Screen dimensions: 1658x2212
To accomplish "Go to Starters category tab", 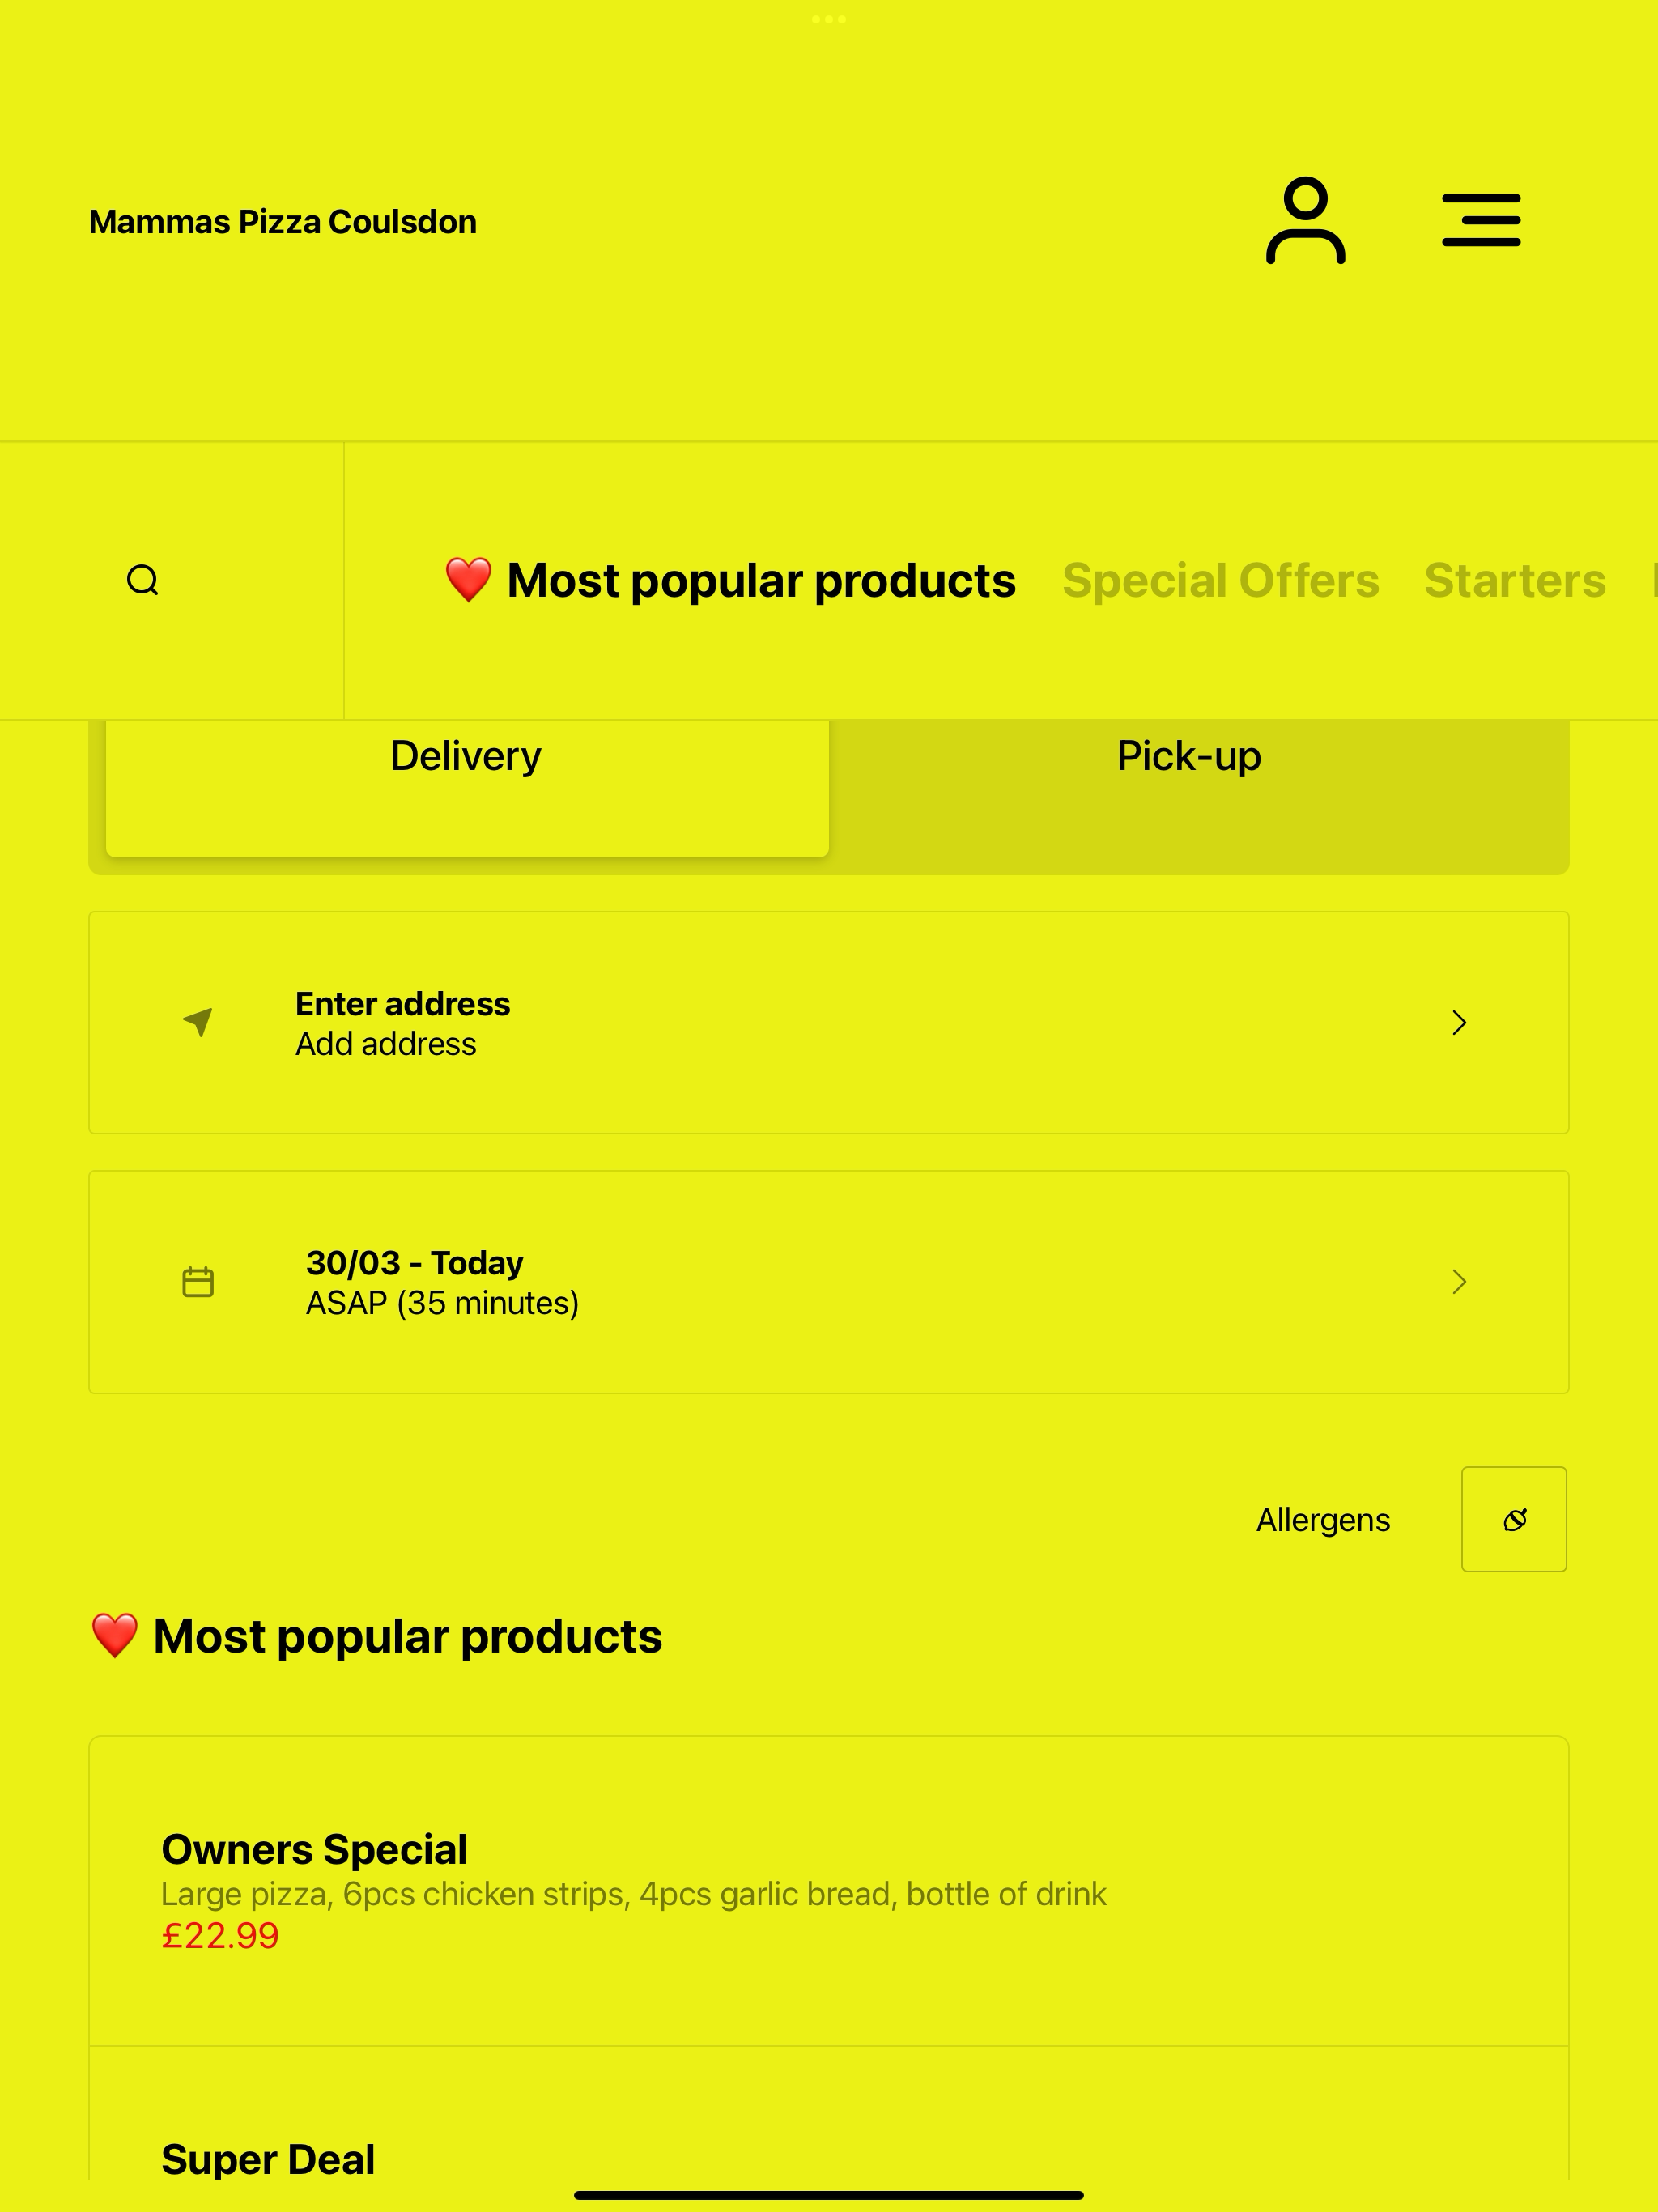I will (1515, 580).
